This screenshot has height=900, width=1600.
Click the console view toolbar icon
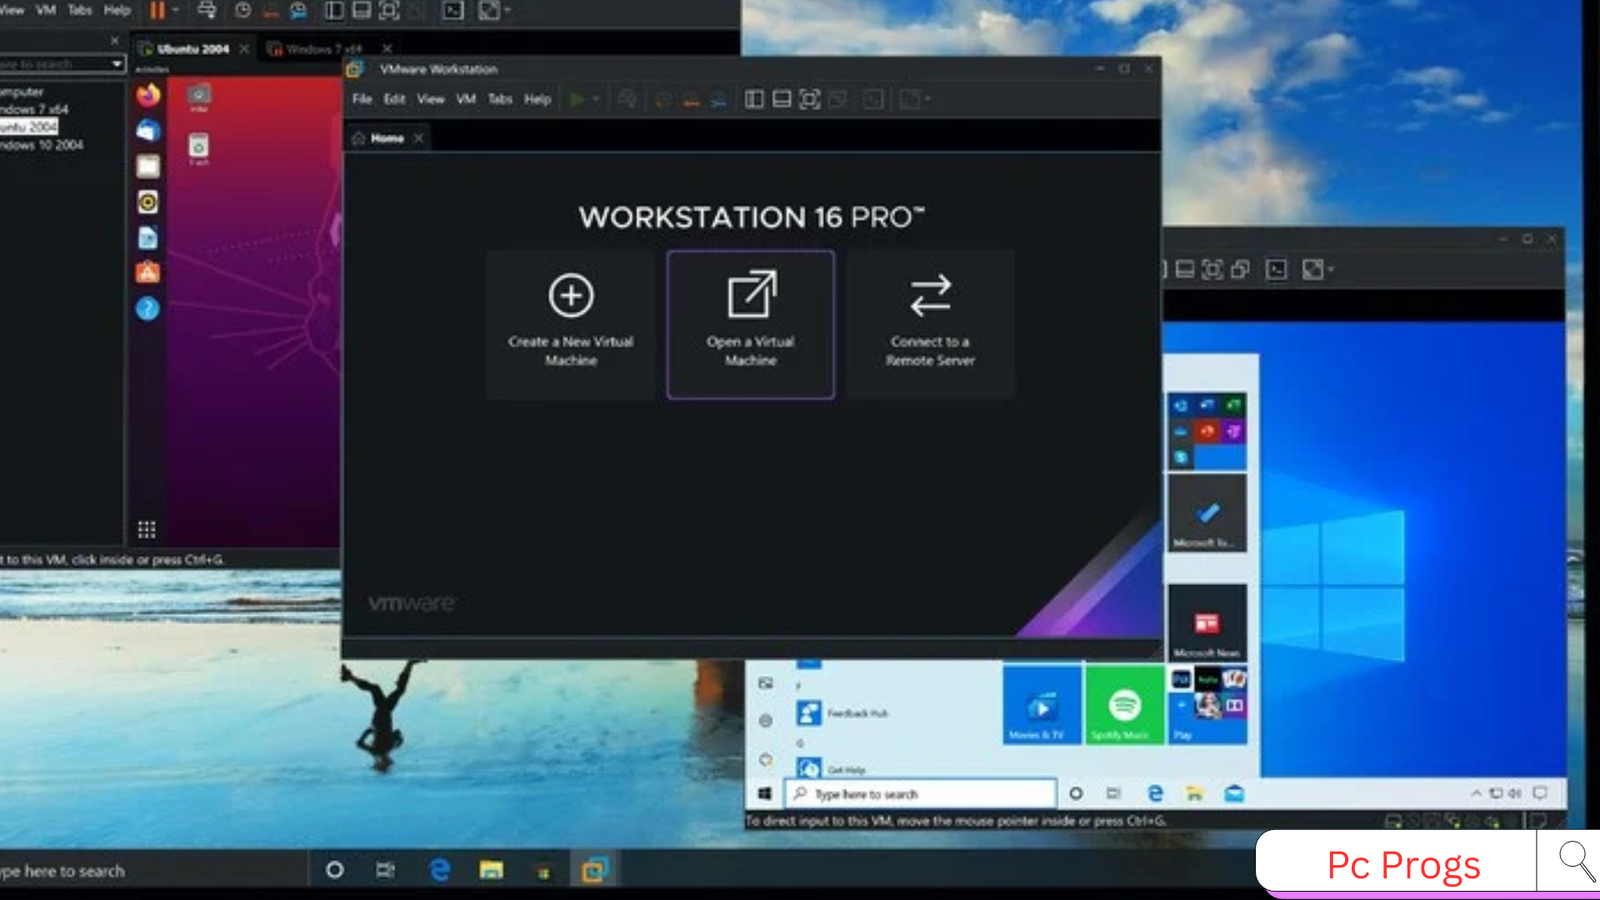tap(873, 99)
